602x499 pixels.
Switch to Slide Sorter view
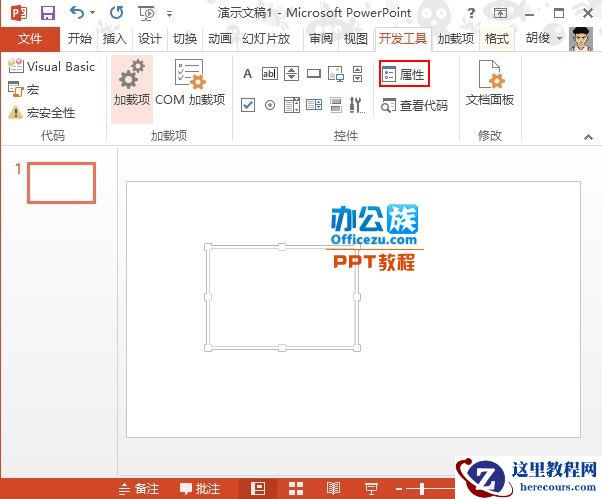pyautogui.click(x=296, y=489)
